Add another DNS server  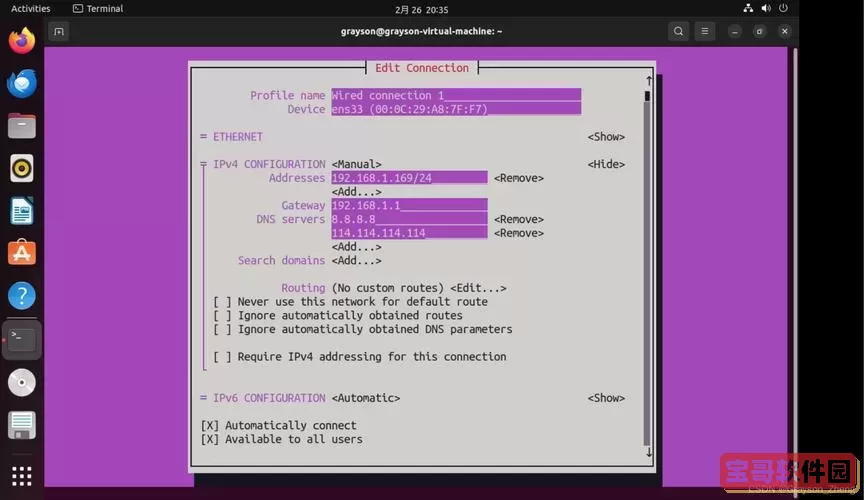pos(357,247)
